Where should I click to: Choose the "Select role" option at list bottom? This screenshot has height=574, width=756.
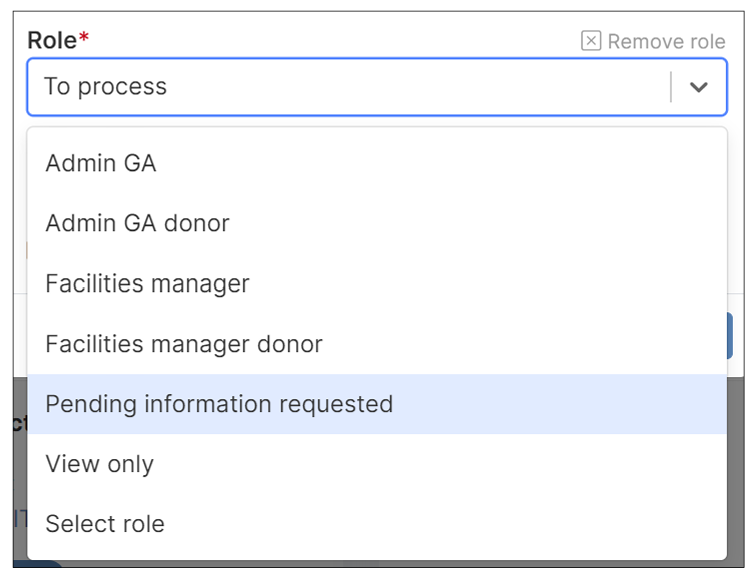tap(105, 524)
